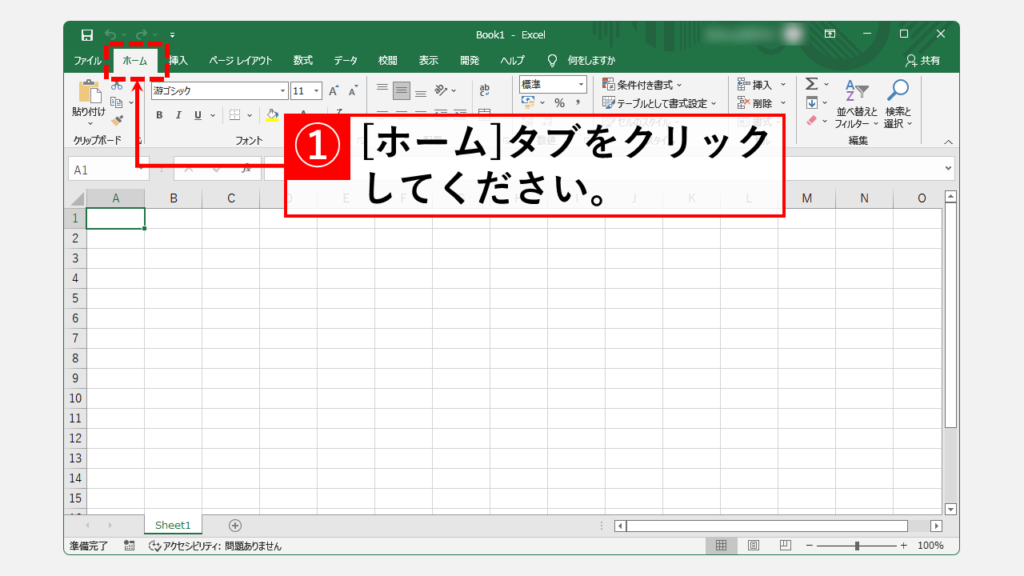Toggle Italic formatting

tap(180, 115)
